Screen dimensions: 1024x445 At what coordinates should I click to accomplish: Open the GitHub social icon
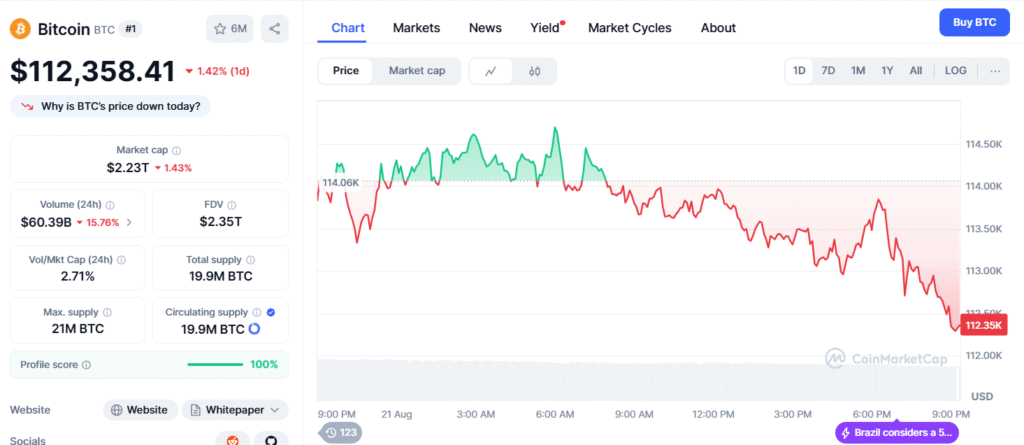tap(270, 439)
